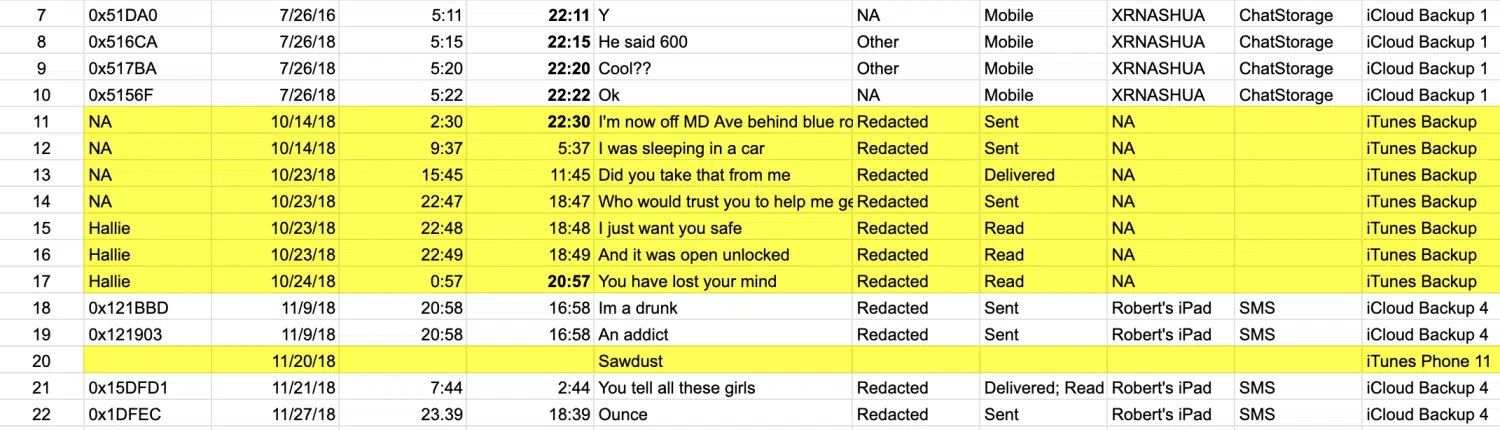Click the 'iTunes Phone 11' cell
Screen dimensions: 1500x430
pyautogui.click(x=1428, y=361)
